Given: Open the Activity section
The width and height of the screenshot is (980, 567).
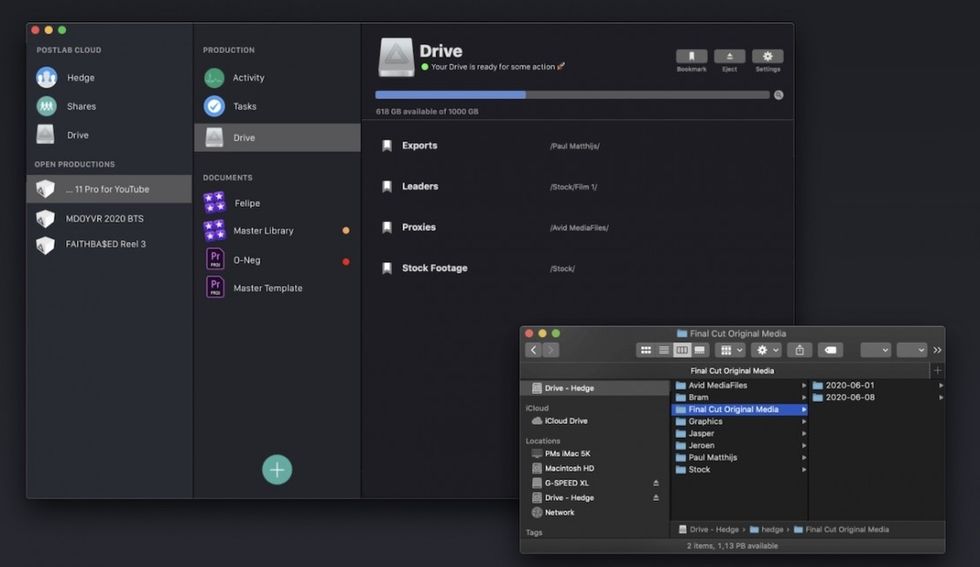Looking at the screenshot, I should click(x=248, y=78).
